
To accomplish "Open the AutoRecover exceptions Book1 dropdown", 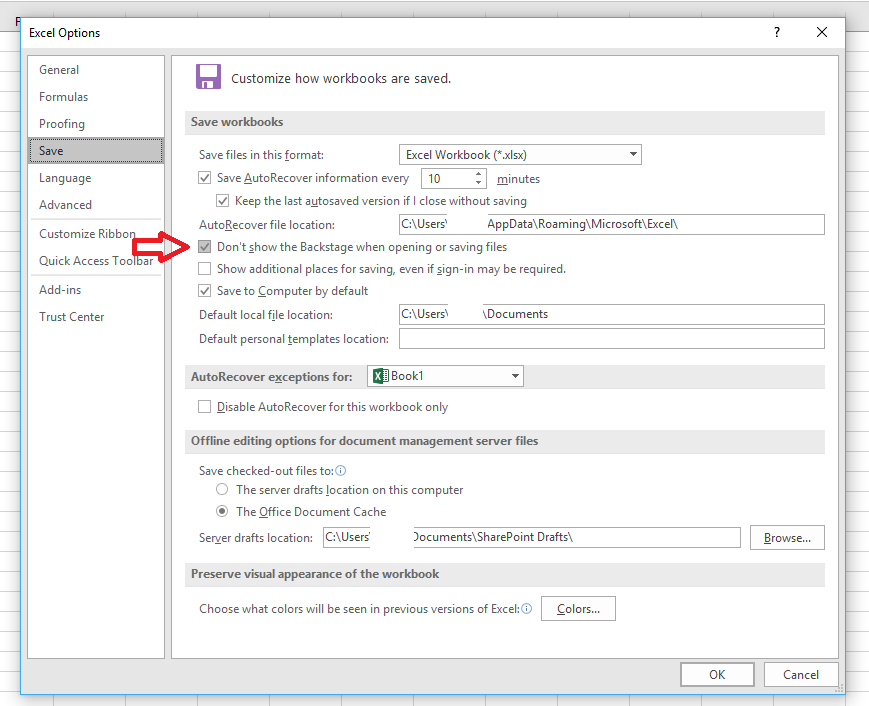I will tap(445, 376).
